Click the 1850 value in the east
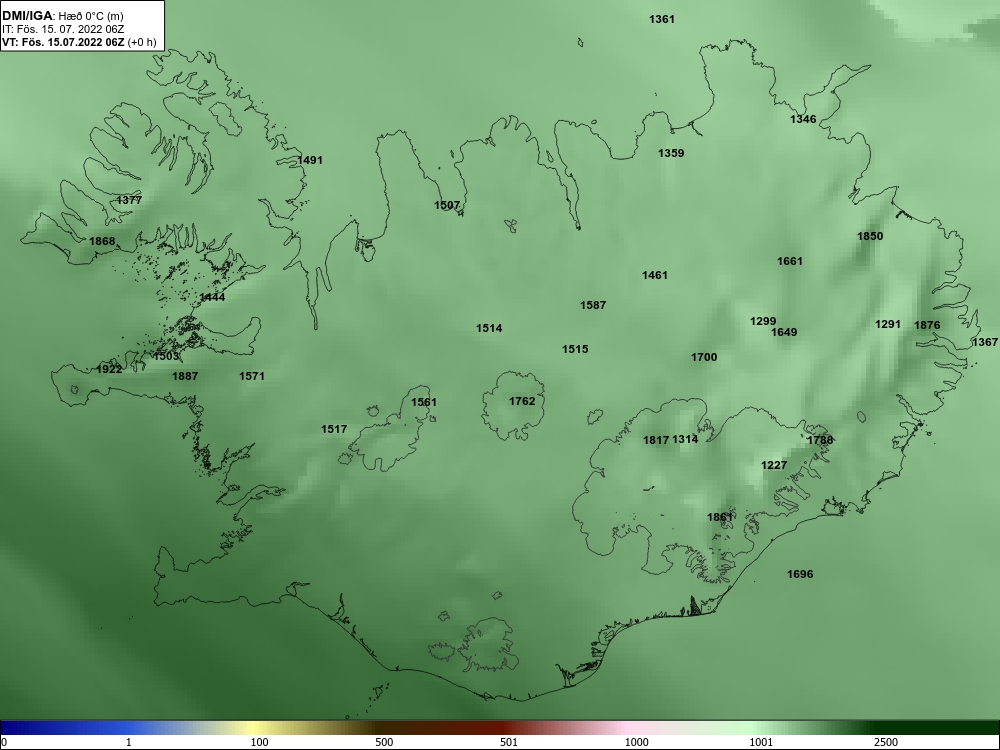The image size is (1000, 750). [870, 237]
